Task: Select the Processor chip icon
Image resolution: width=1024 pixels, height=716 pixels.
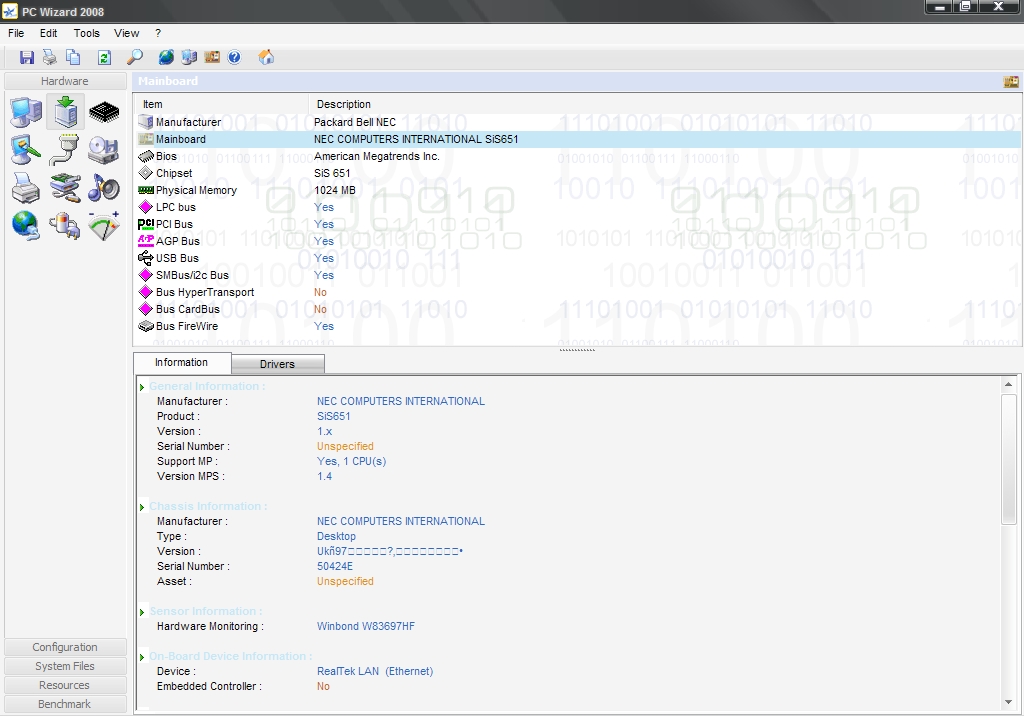Action: 104,112
